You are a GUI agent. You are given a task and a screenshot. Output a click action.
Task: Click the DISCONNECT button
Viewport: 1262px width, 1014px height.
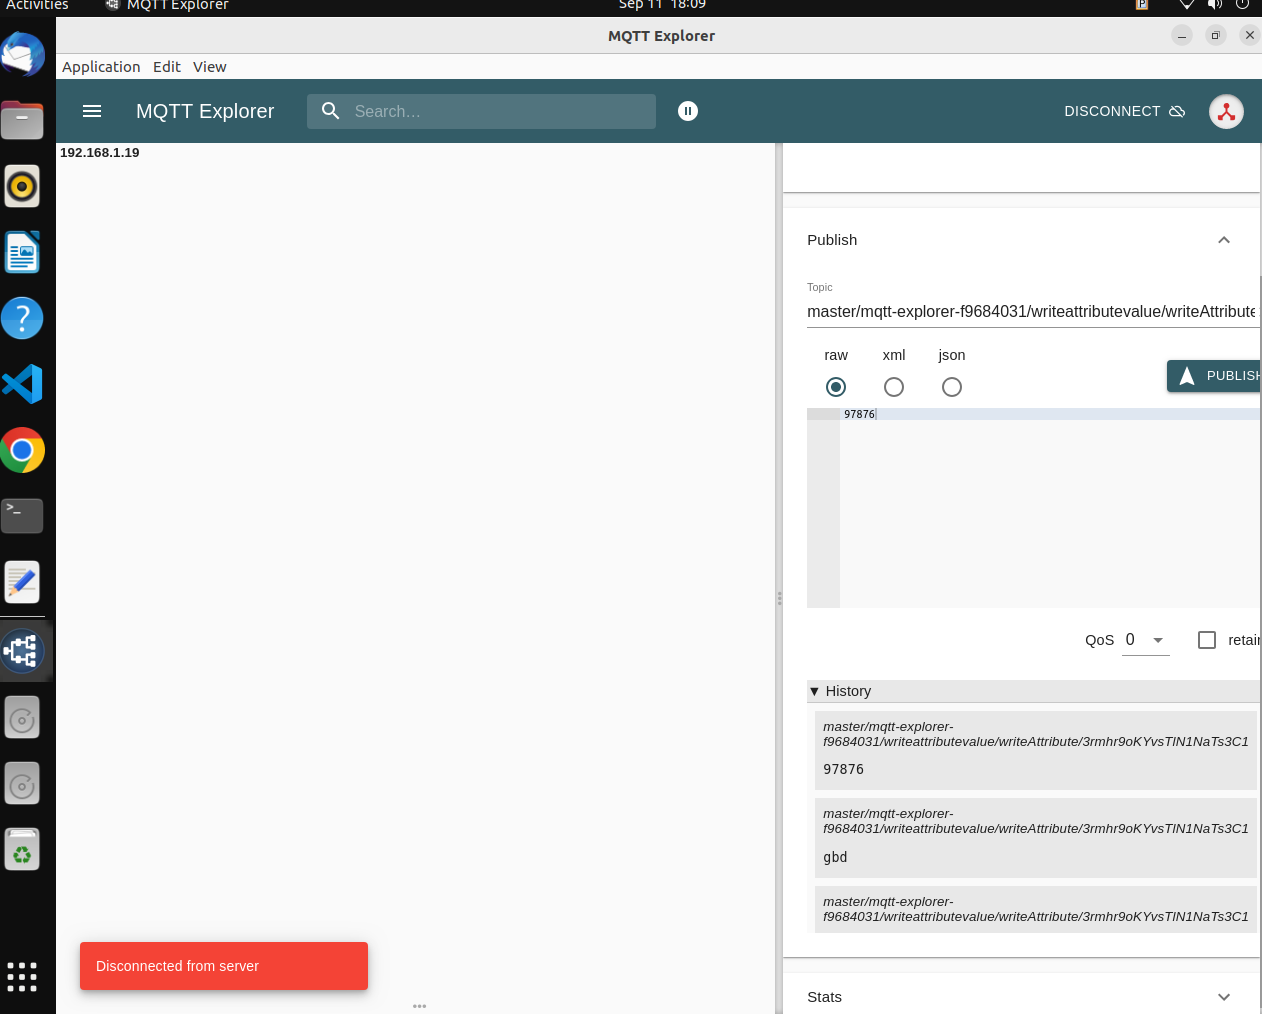coord(1124,111)
